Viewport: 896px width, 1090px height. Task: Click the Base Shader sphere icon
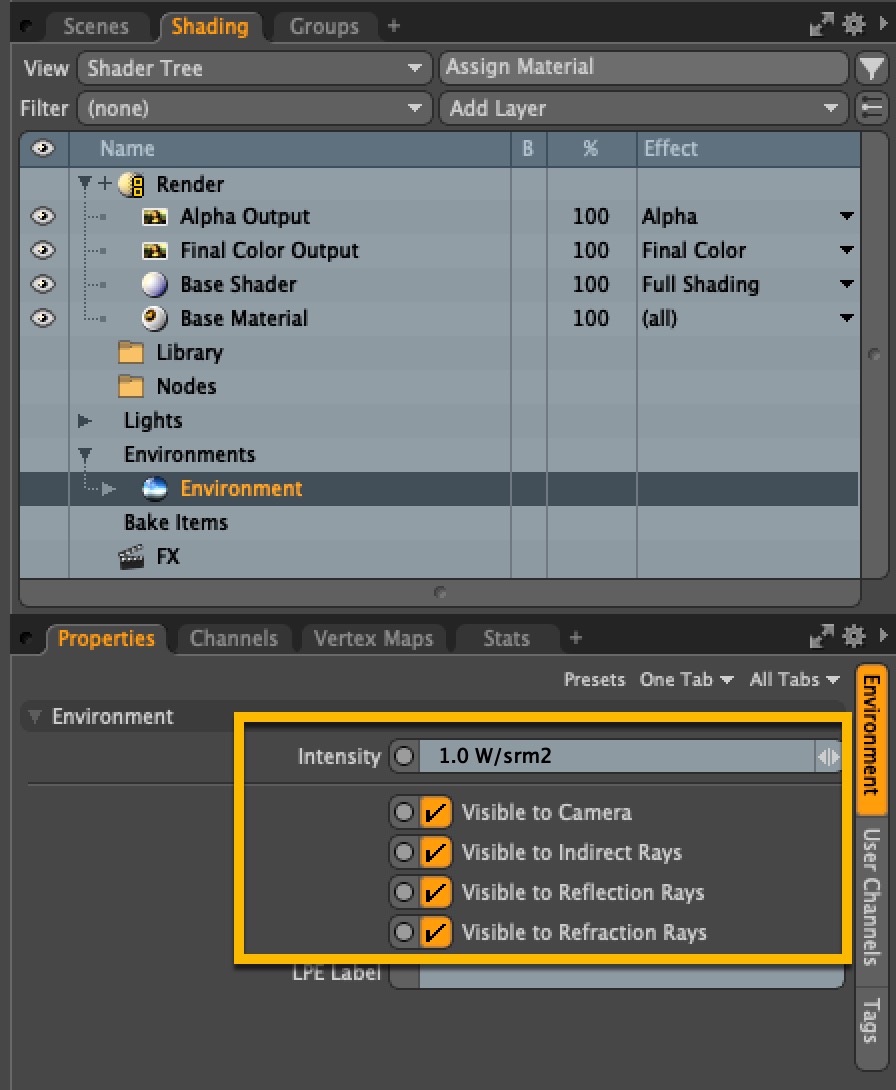[155, 285]
